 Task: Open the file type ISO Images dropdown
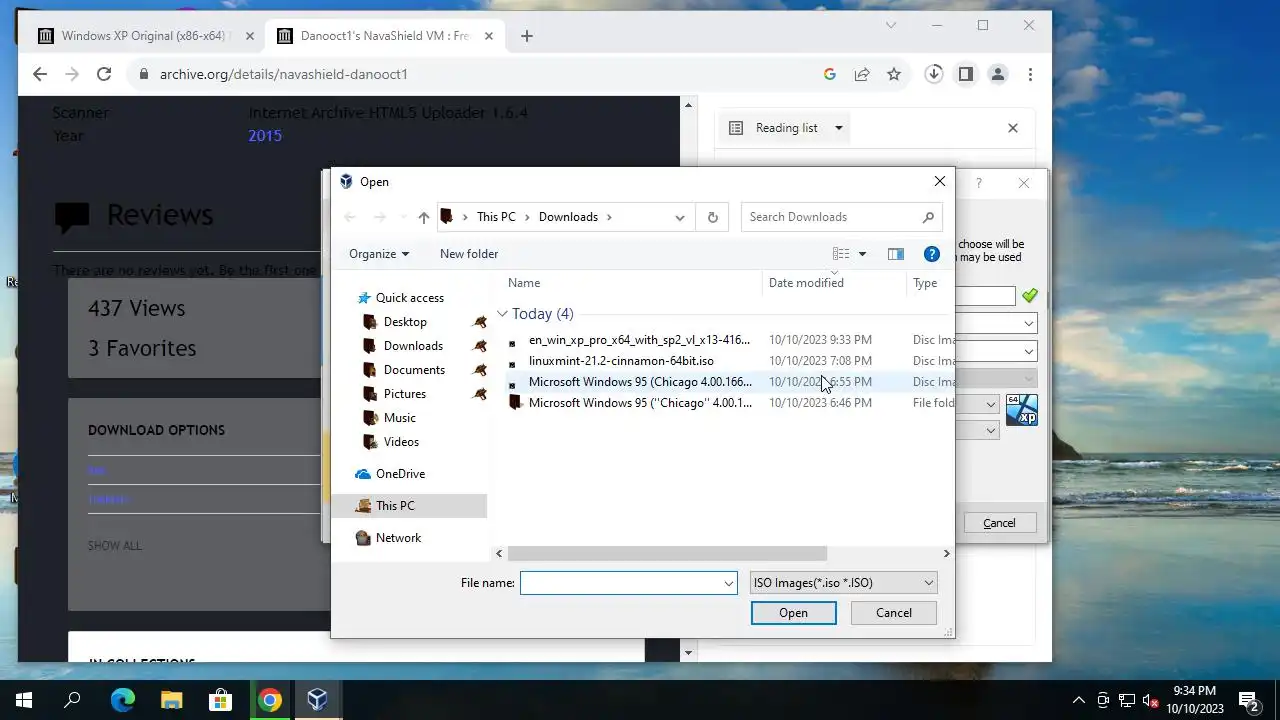(843, 583)
